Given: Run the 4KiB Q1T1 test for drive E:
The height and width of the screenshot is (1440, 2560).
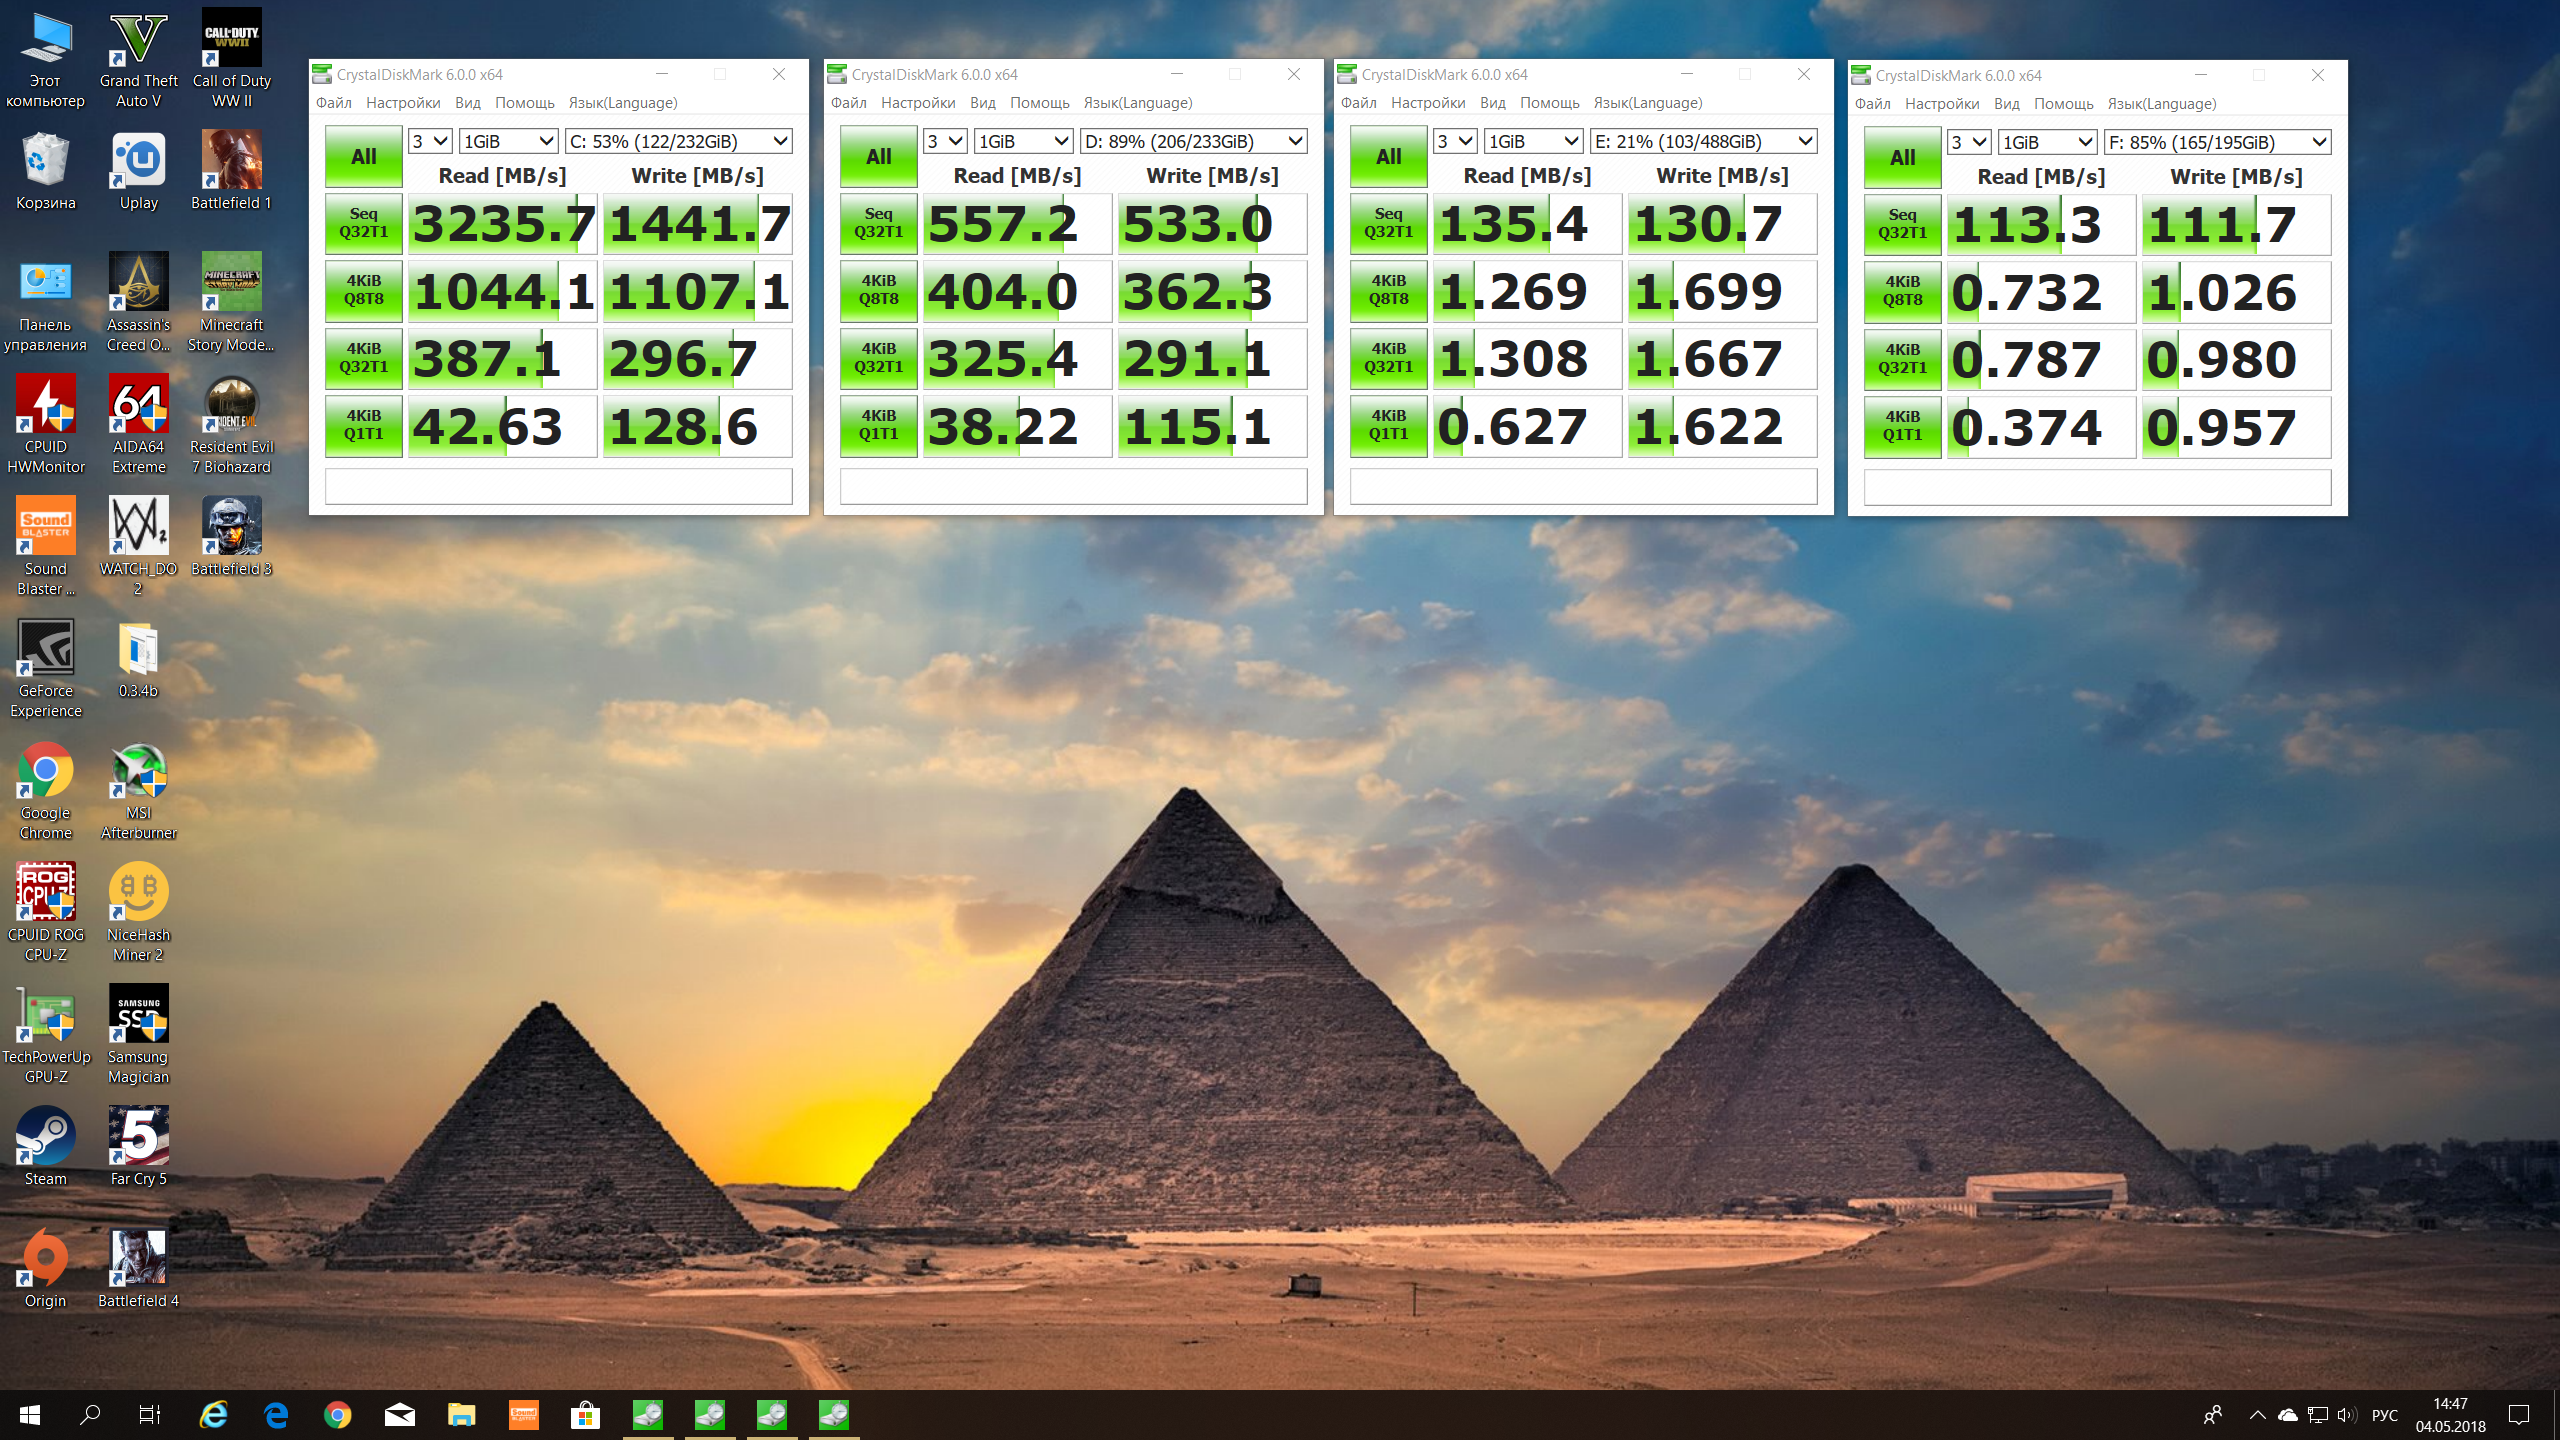Looking at the screenshot, I should pyautogui.click(x=1388, y=426).
